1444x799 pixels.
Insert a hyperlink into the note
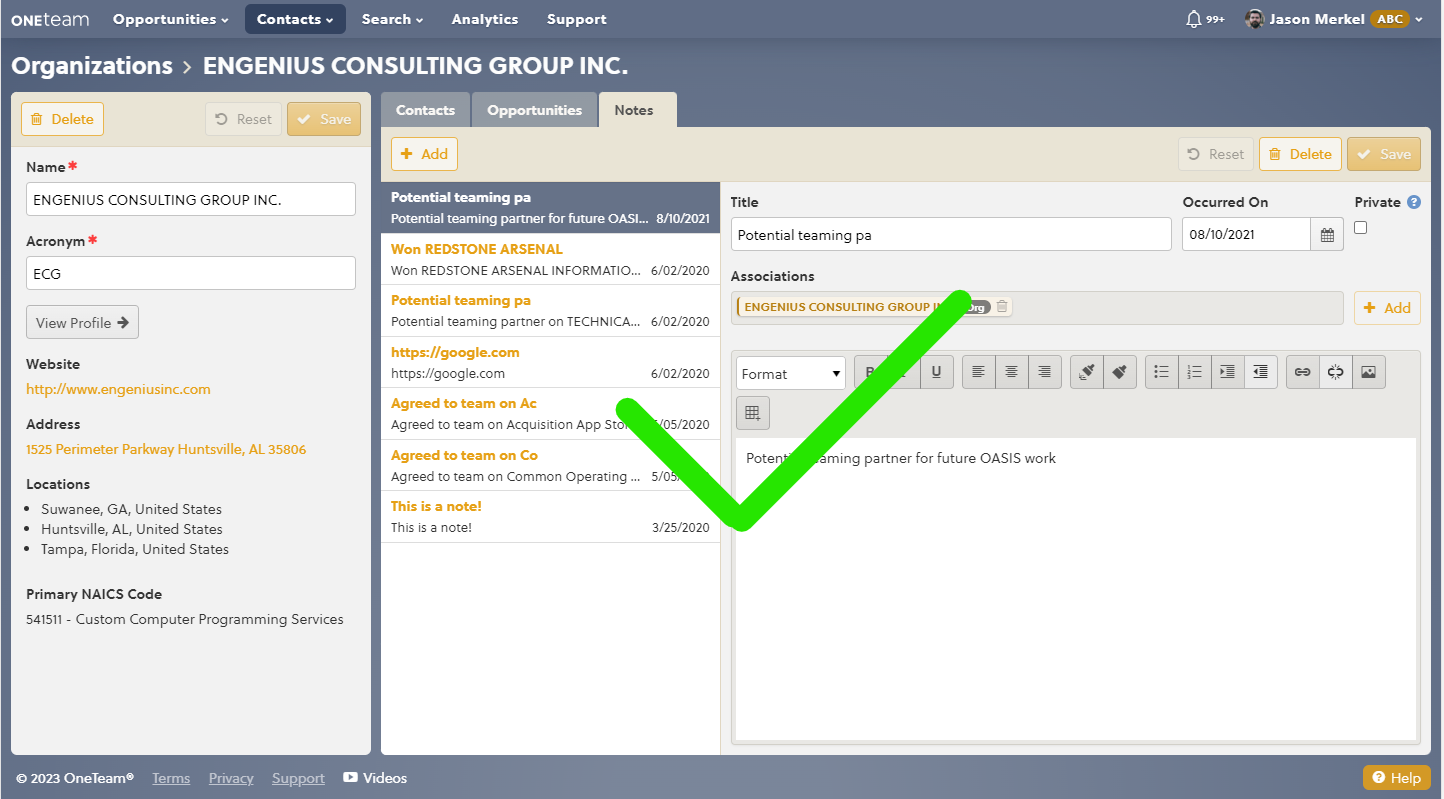tap(1302, 371)
